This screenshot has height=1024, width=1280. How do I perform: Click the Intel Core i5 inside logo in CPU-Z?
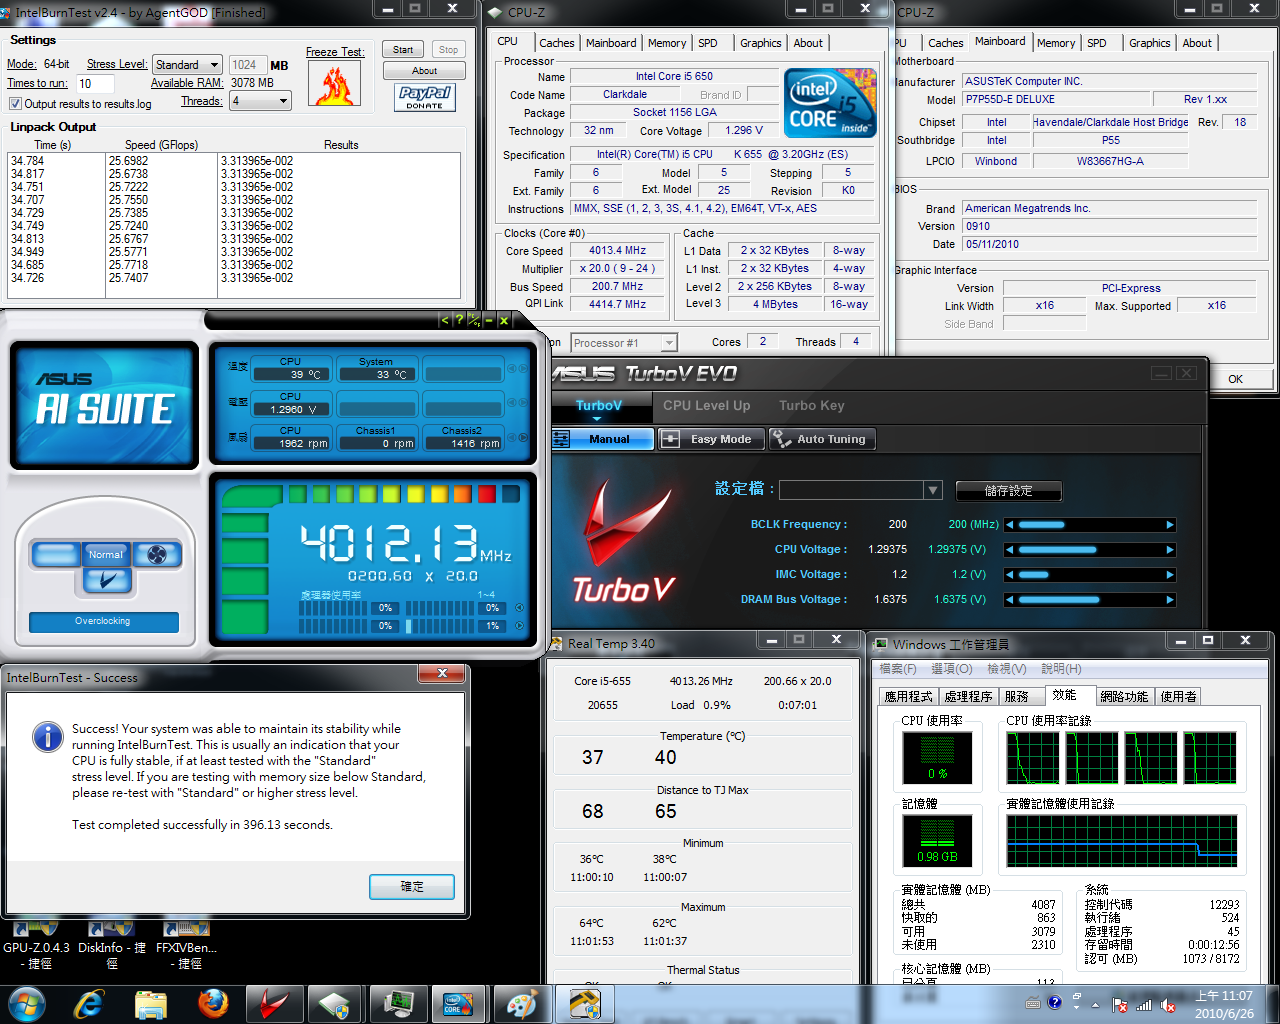pos(830,103)
